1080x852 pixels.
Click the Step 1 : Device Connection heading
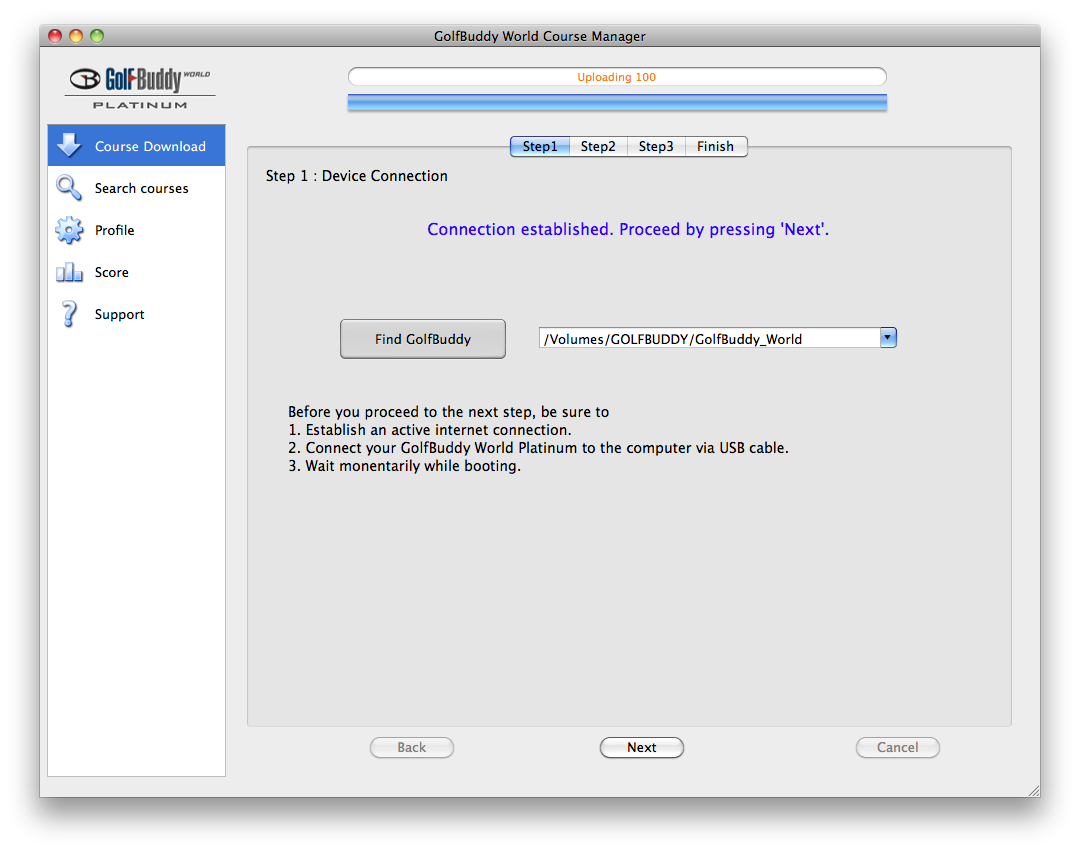click(x=357, y=176)
